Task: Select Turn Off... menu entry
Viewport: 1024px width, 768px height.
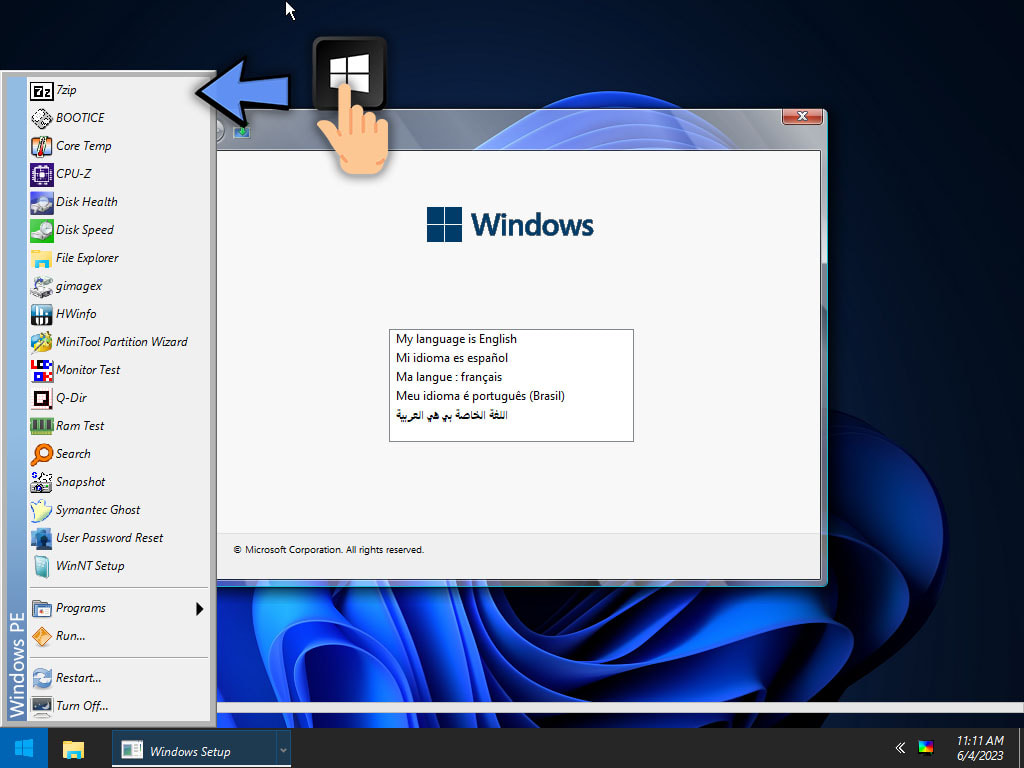Action: click(x=81, y=706)
